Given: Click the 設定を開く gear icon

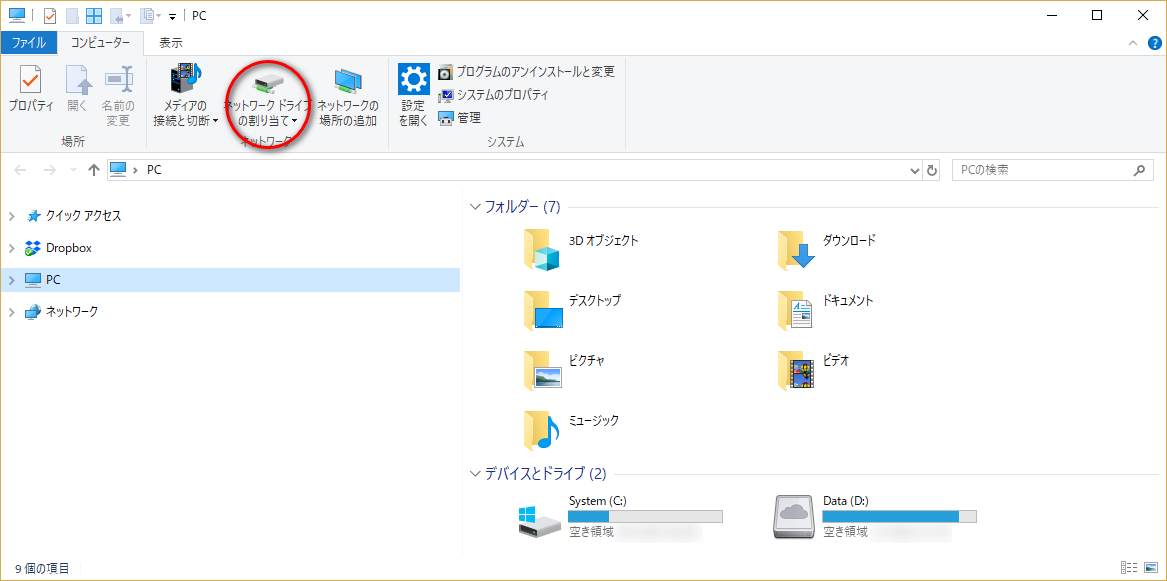Looking at the screenshot, I should click(x=413, y=80).
